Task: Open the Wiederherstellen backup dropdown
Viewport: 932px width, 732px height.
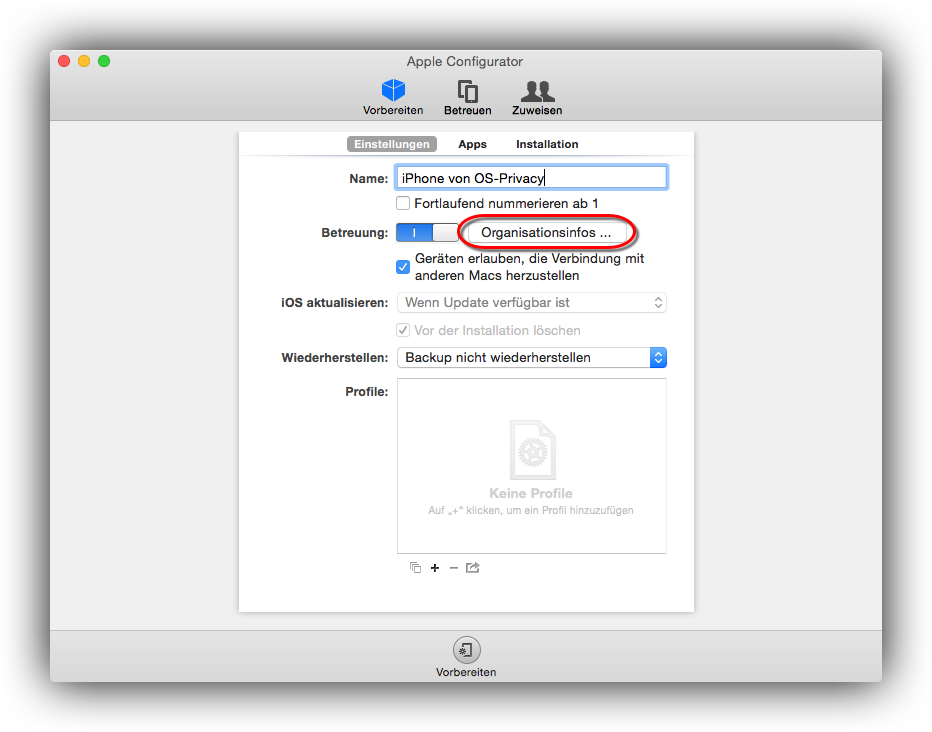Action: [x=531, y=357]
